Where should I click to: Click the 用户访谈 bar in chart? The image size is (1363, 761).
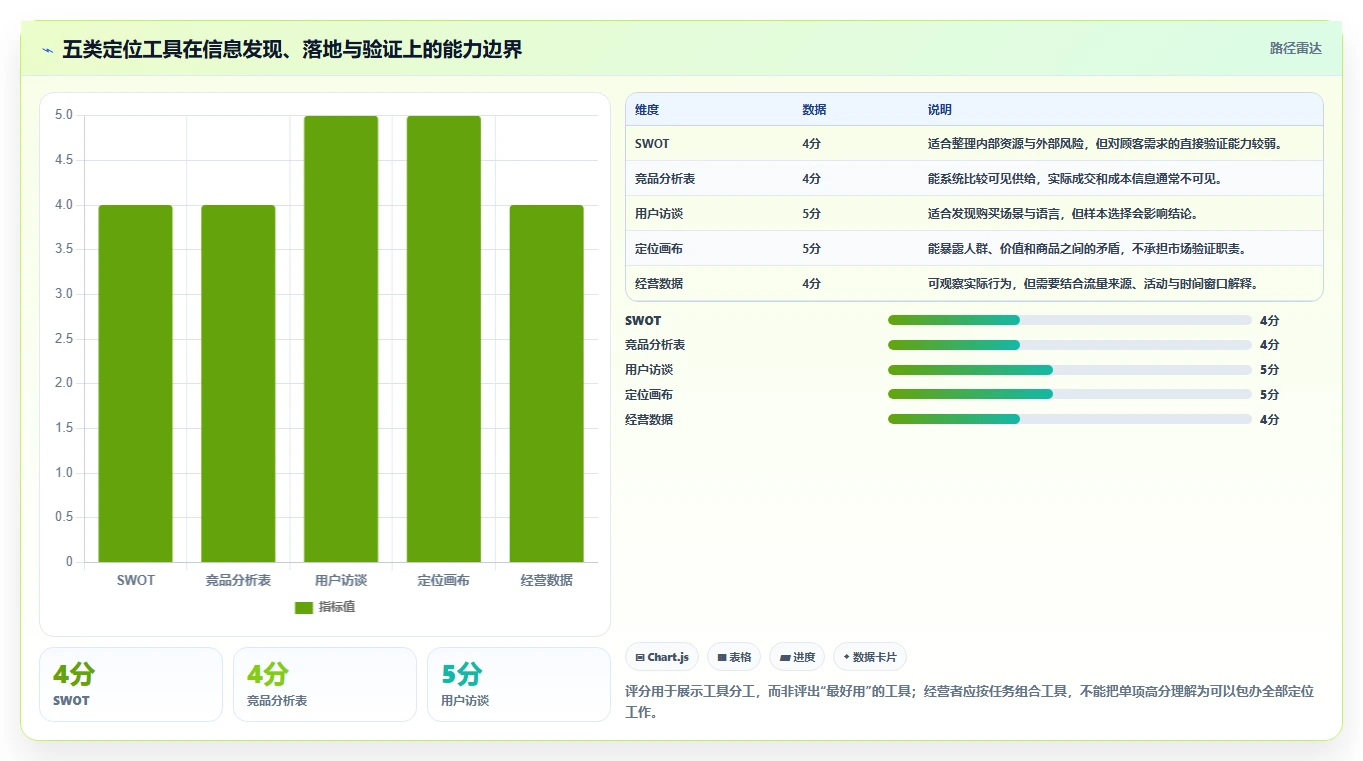341,339
